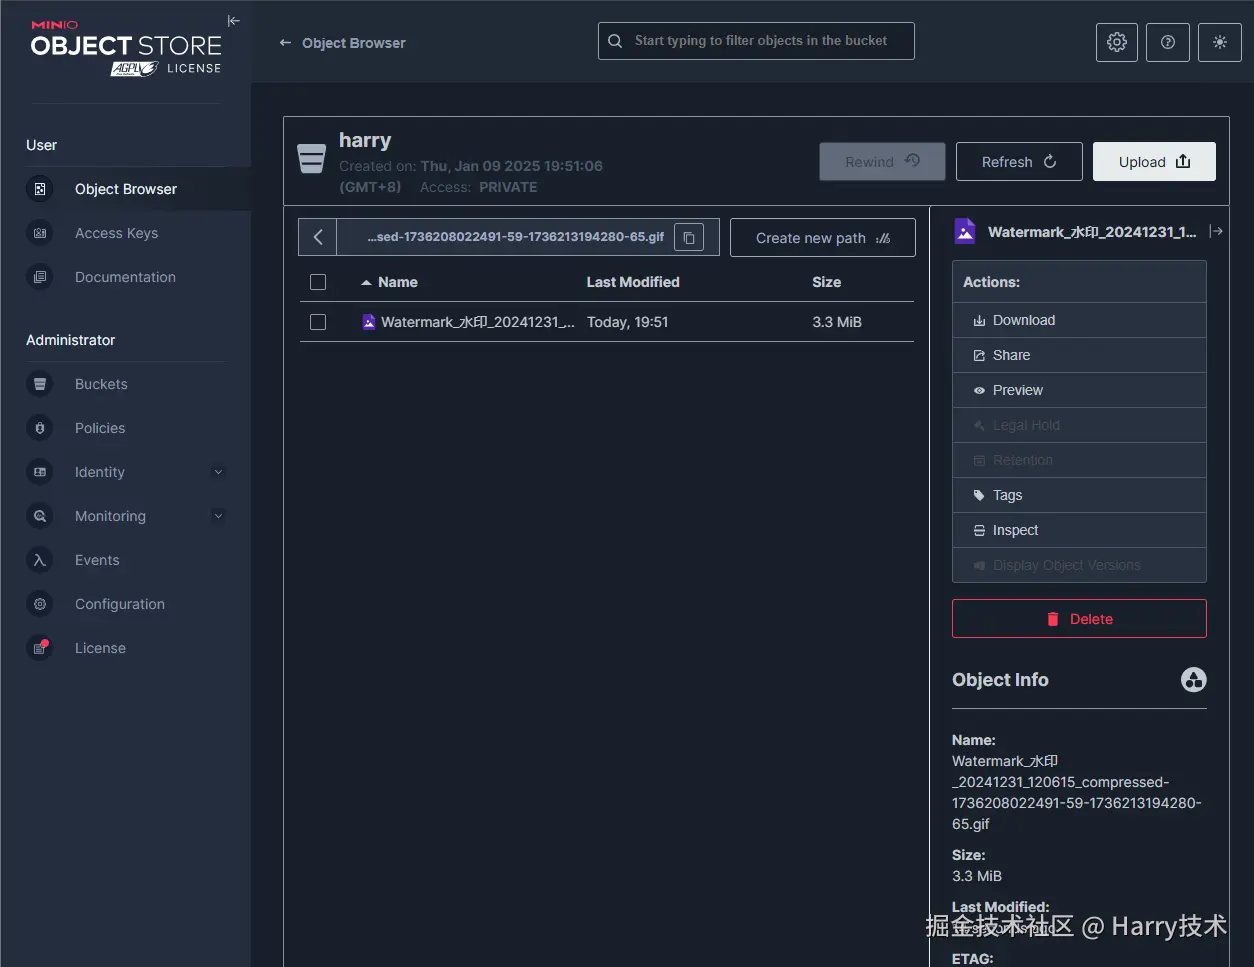Tick the select-all checkbox in table header

pyautogui.click(x=318, y=282)
